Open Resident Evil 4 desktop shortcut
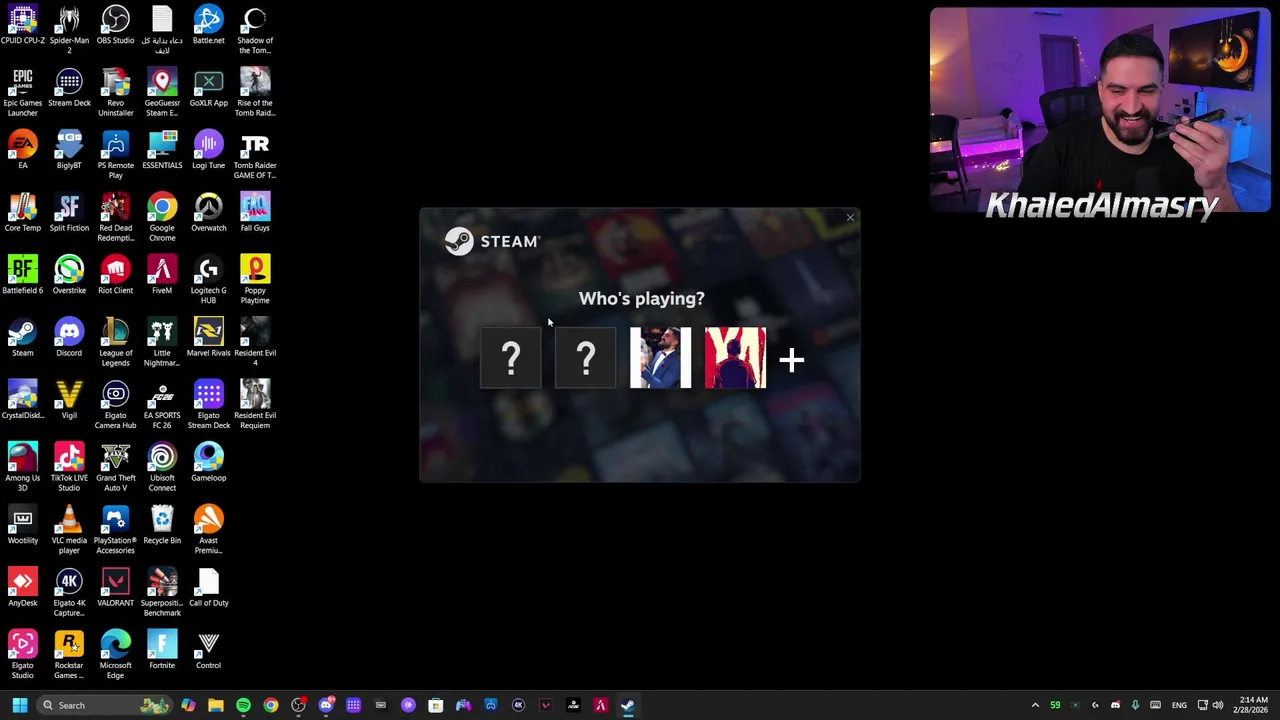This screenshot has height=720, width=1280. click(255, 342)
